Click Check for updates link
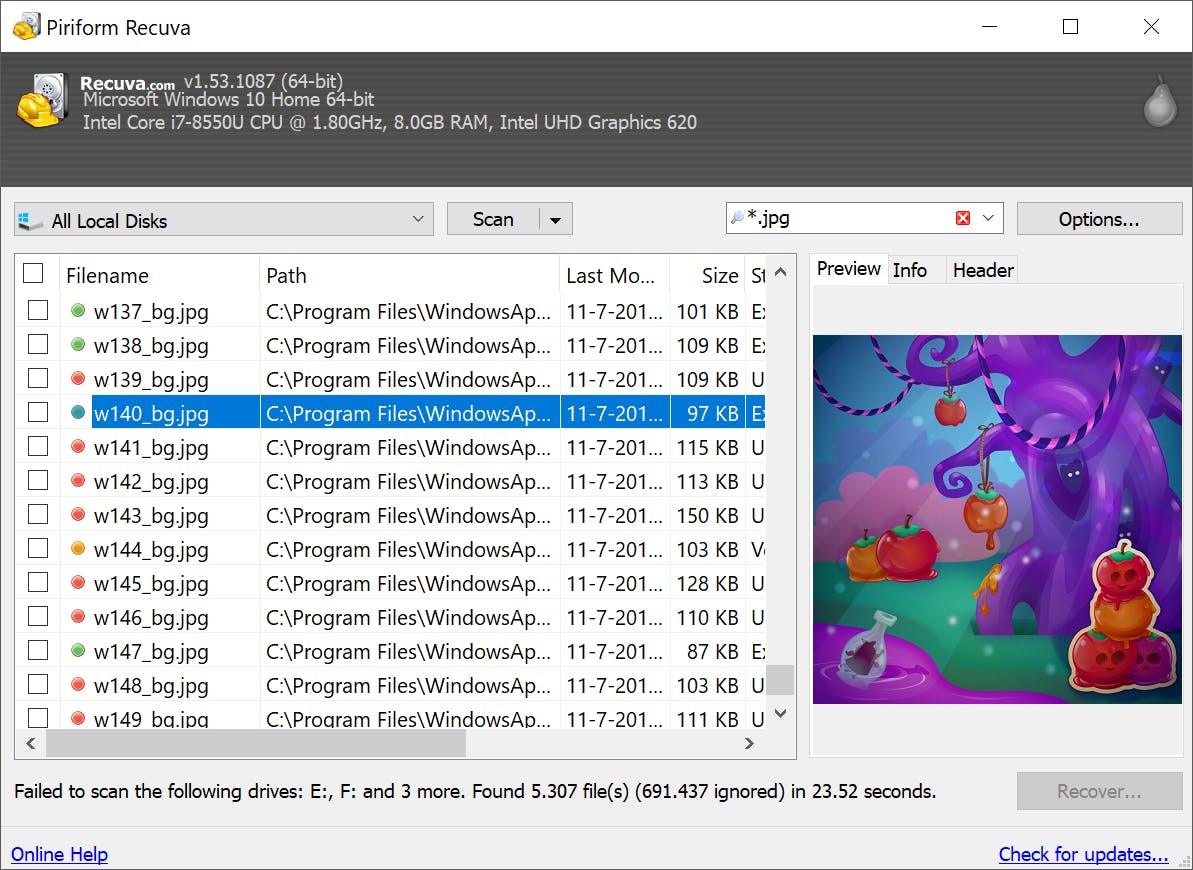Viewport: 1193px width, 870px height. point(1083,854)
